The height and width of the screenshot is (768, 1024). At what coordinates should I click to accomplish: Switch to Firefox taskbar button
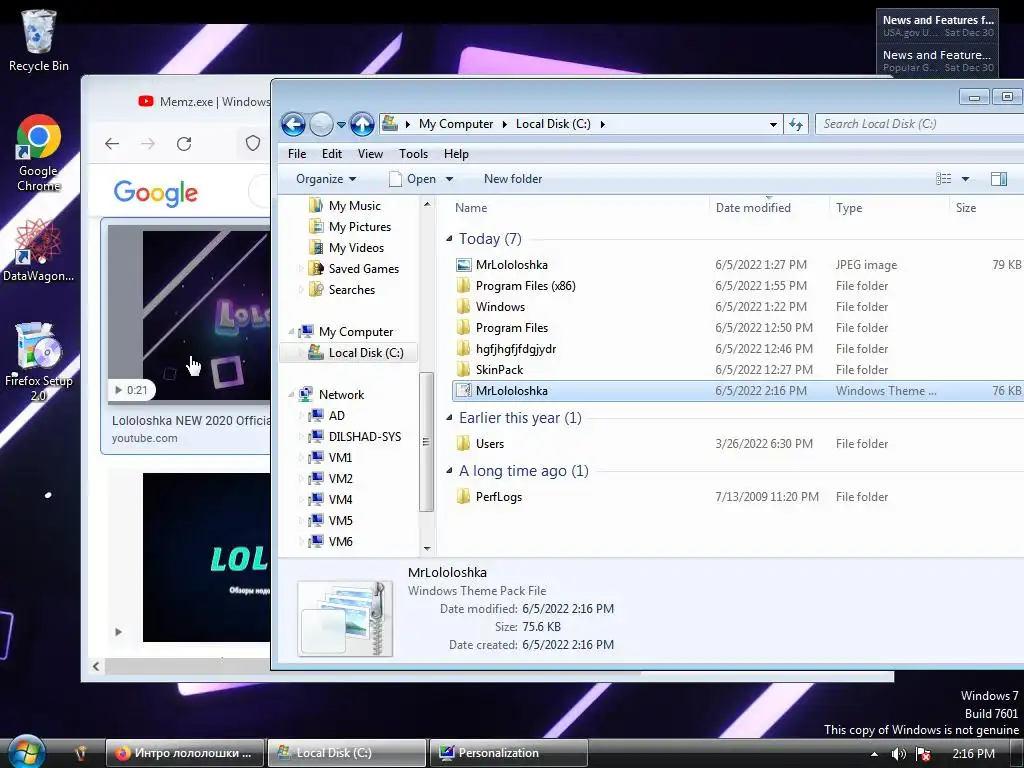pos(185,753)
